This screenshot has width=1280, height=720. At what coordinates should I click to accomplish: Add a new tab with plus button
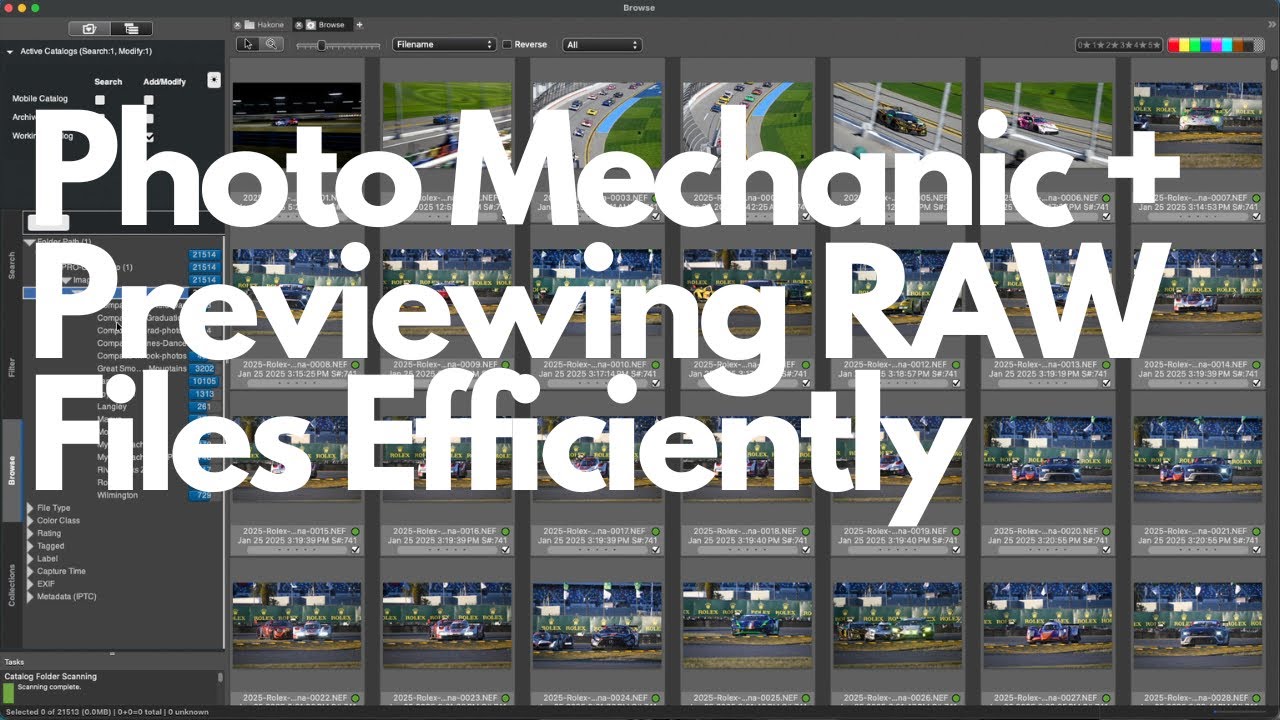click(360, 25)
